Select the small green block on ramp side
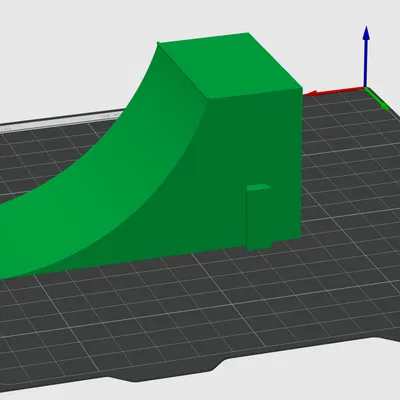Screen dimensions: 400x400 [259, 217]
